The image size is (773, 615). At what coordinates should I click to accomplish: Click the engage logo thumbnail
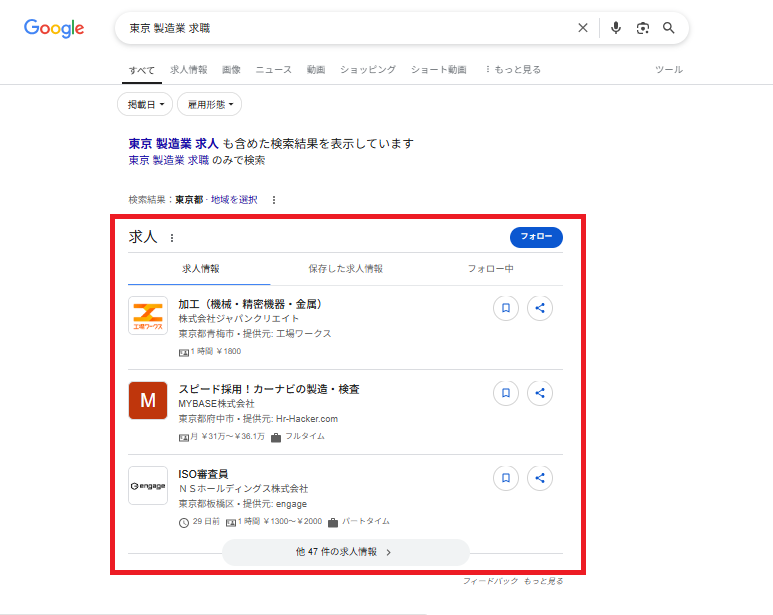pos(148,485)
